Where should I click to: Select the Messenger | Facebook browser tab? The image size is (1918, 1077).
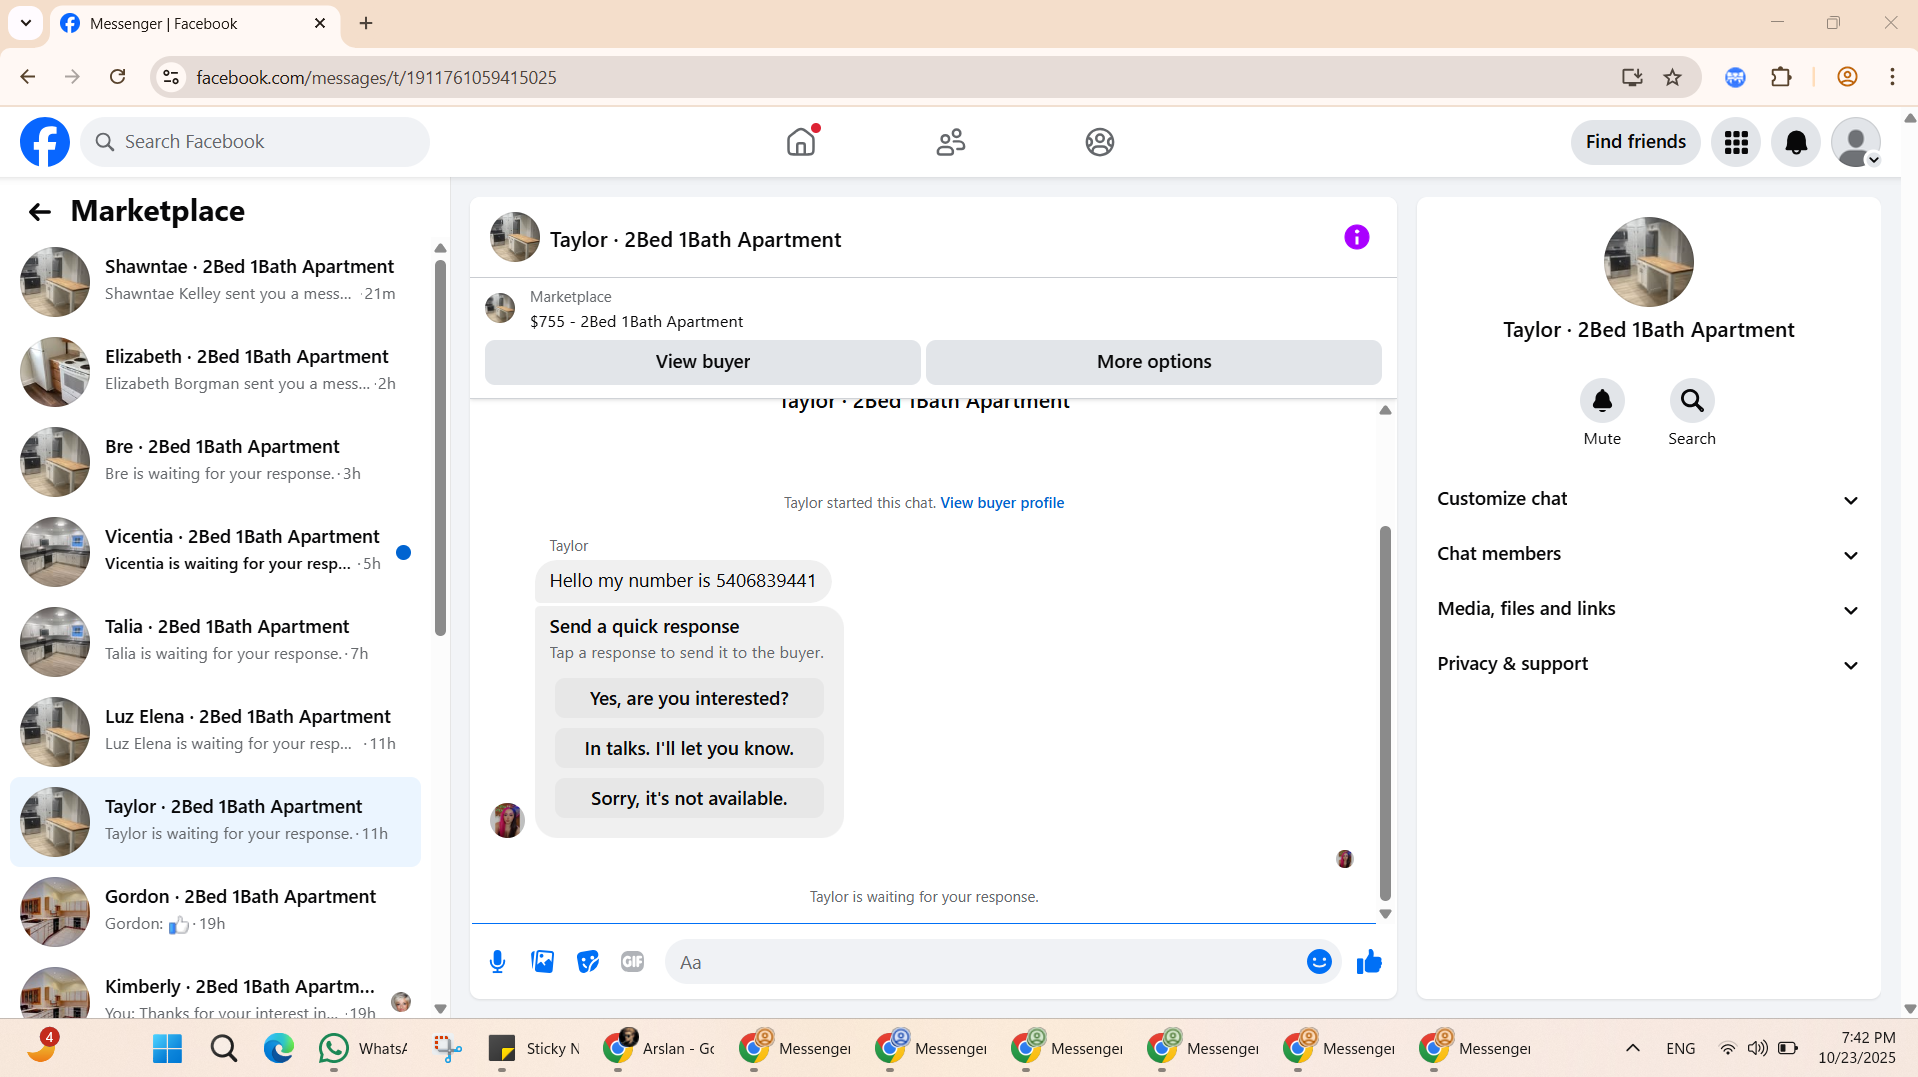tap(194, 24)
